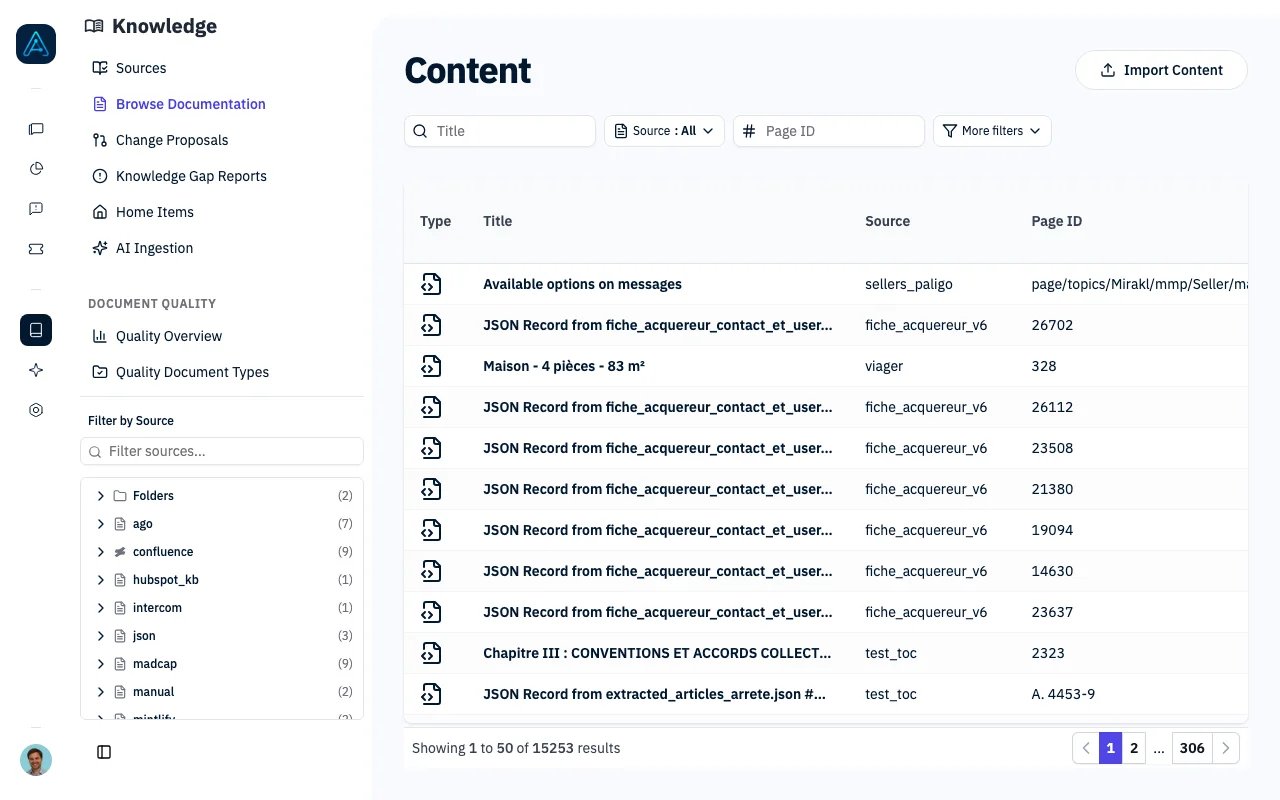Click next page arrow
The image size is (1280, 800).
click(x=1226, y=748)
